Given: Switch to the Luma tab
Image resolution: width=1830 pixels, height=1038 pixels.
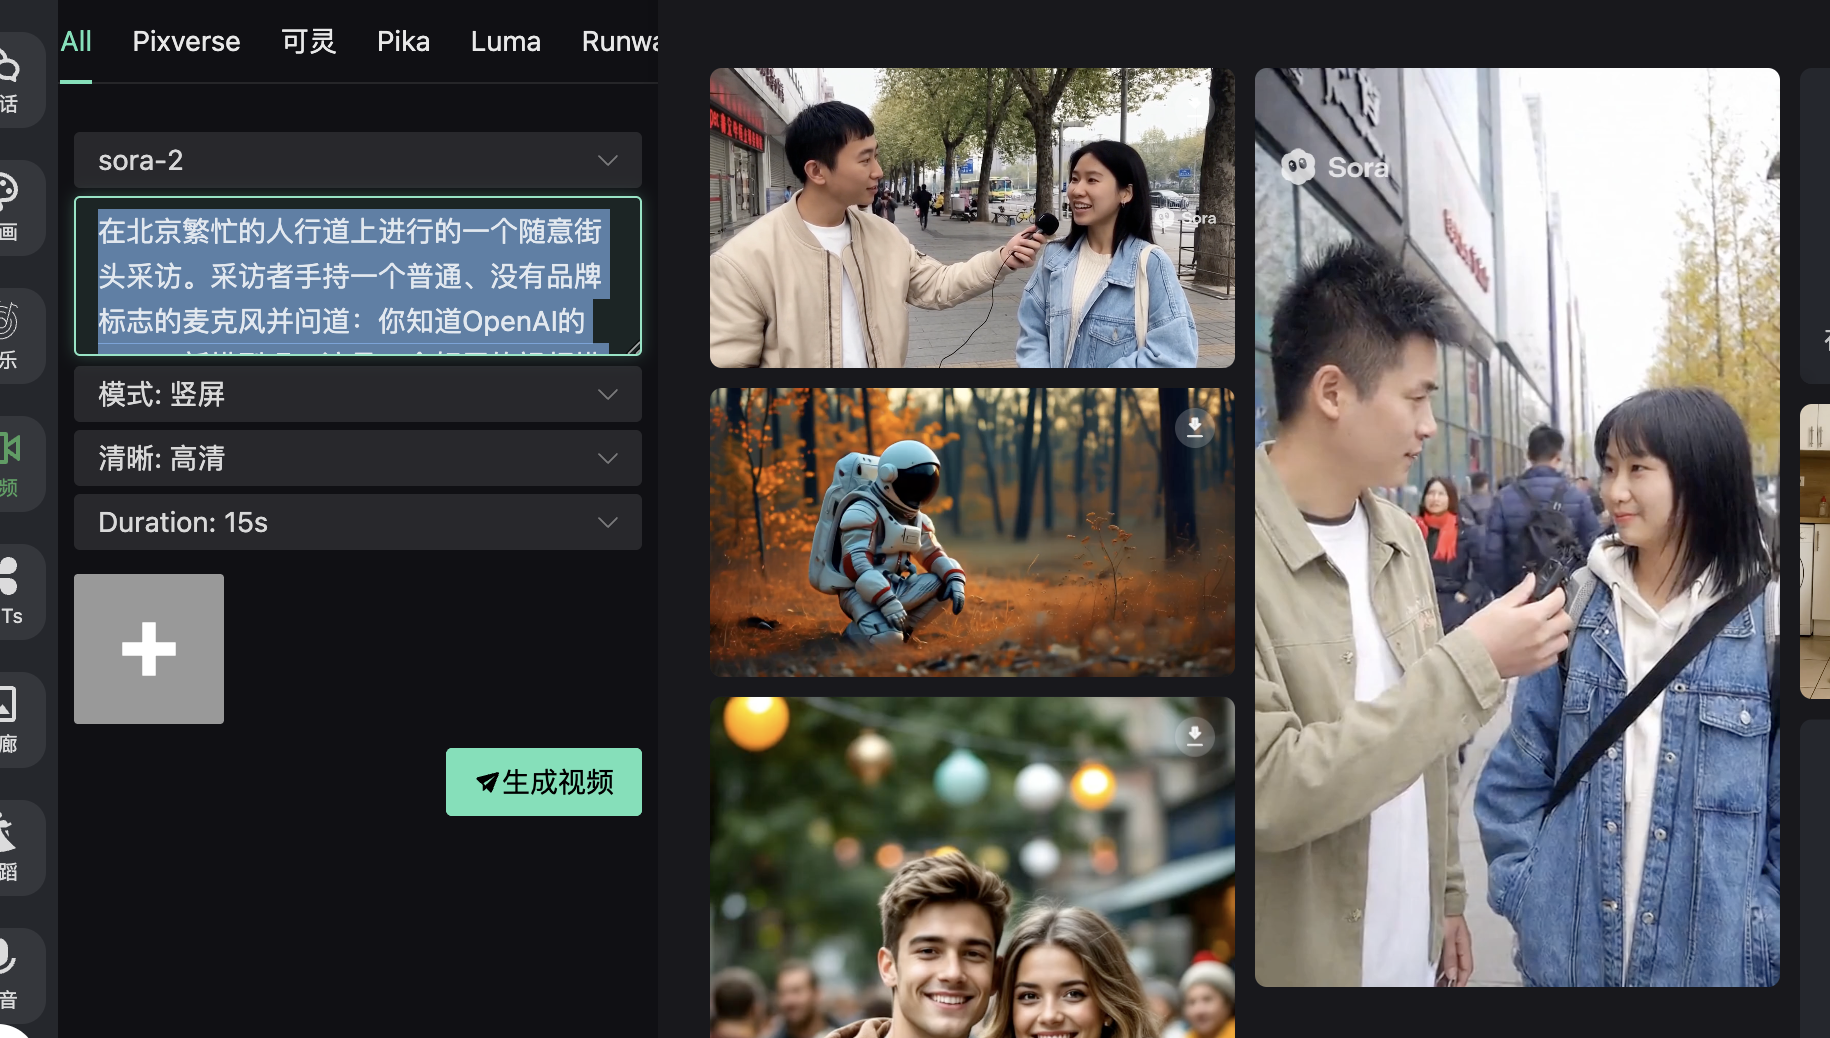Looking at the screenshot, I should 505,41.
